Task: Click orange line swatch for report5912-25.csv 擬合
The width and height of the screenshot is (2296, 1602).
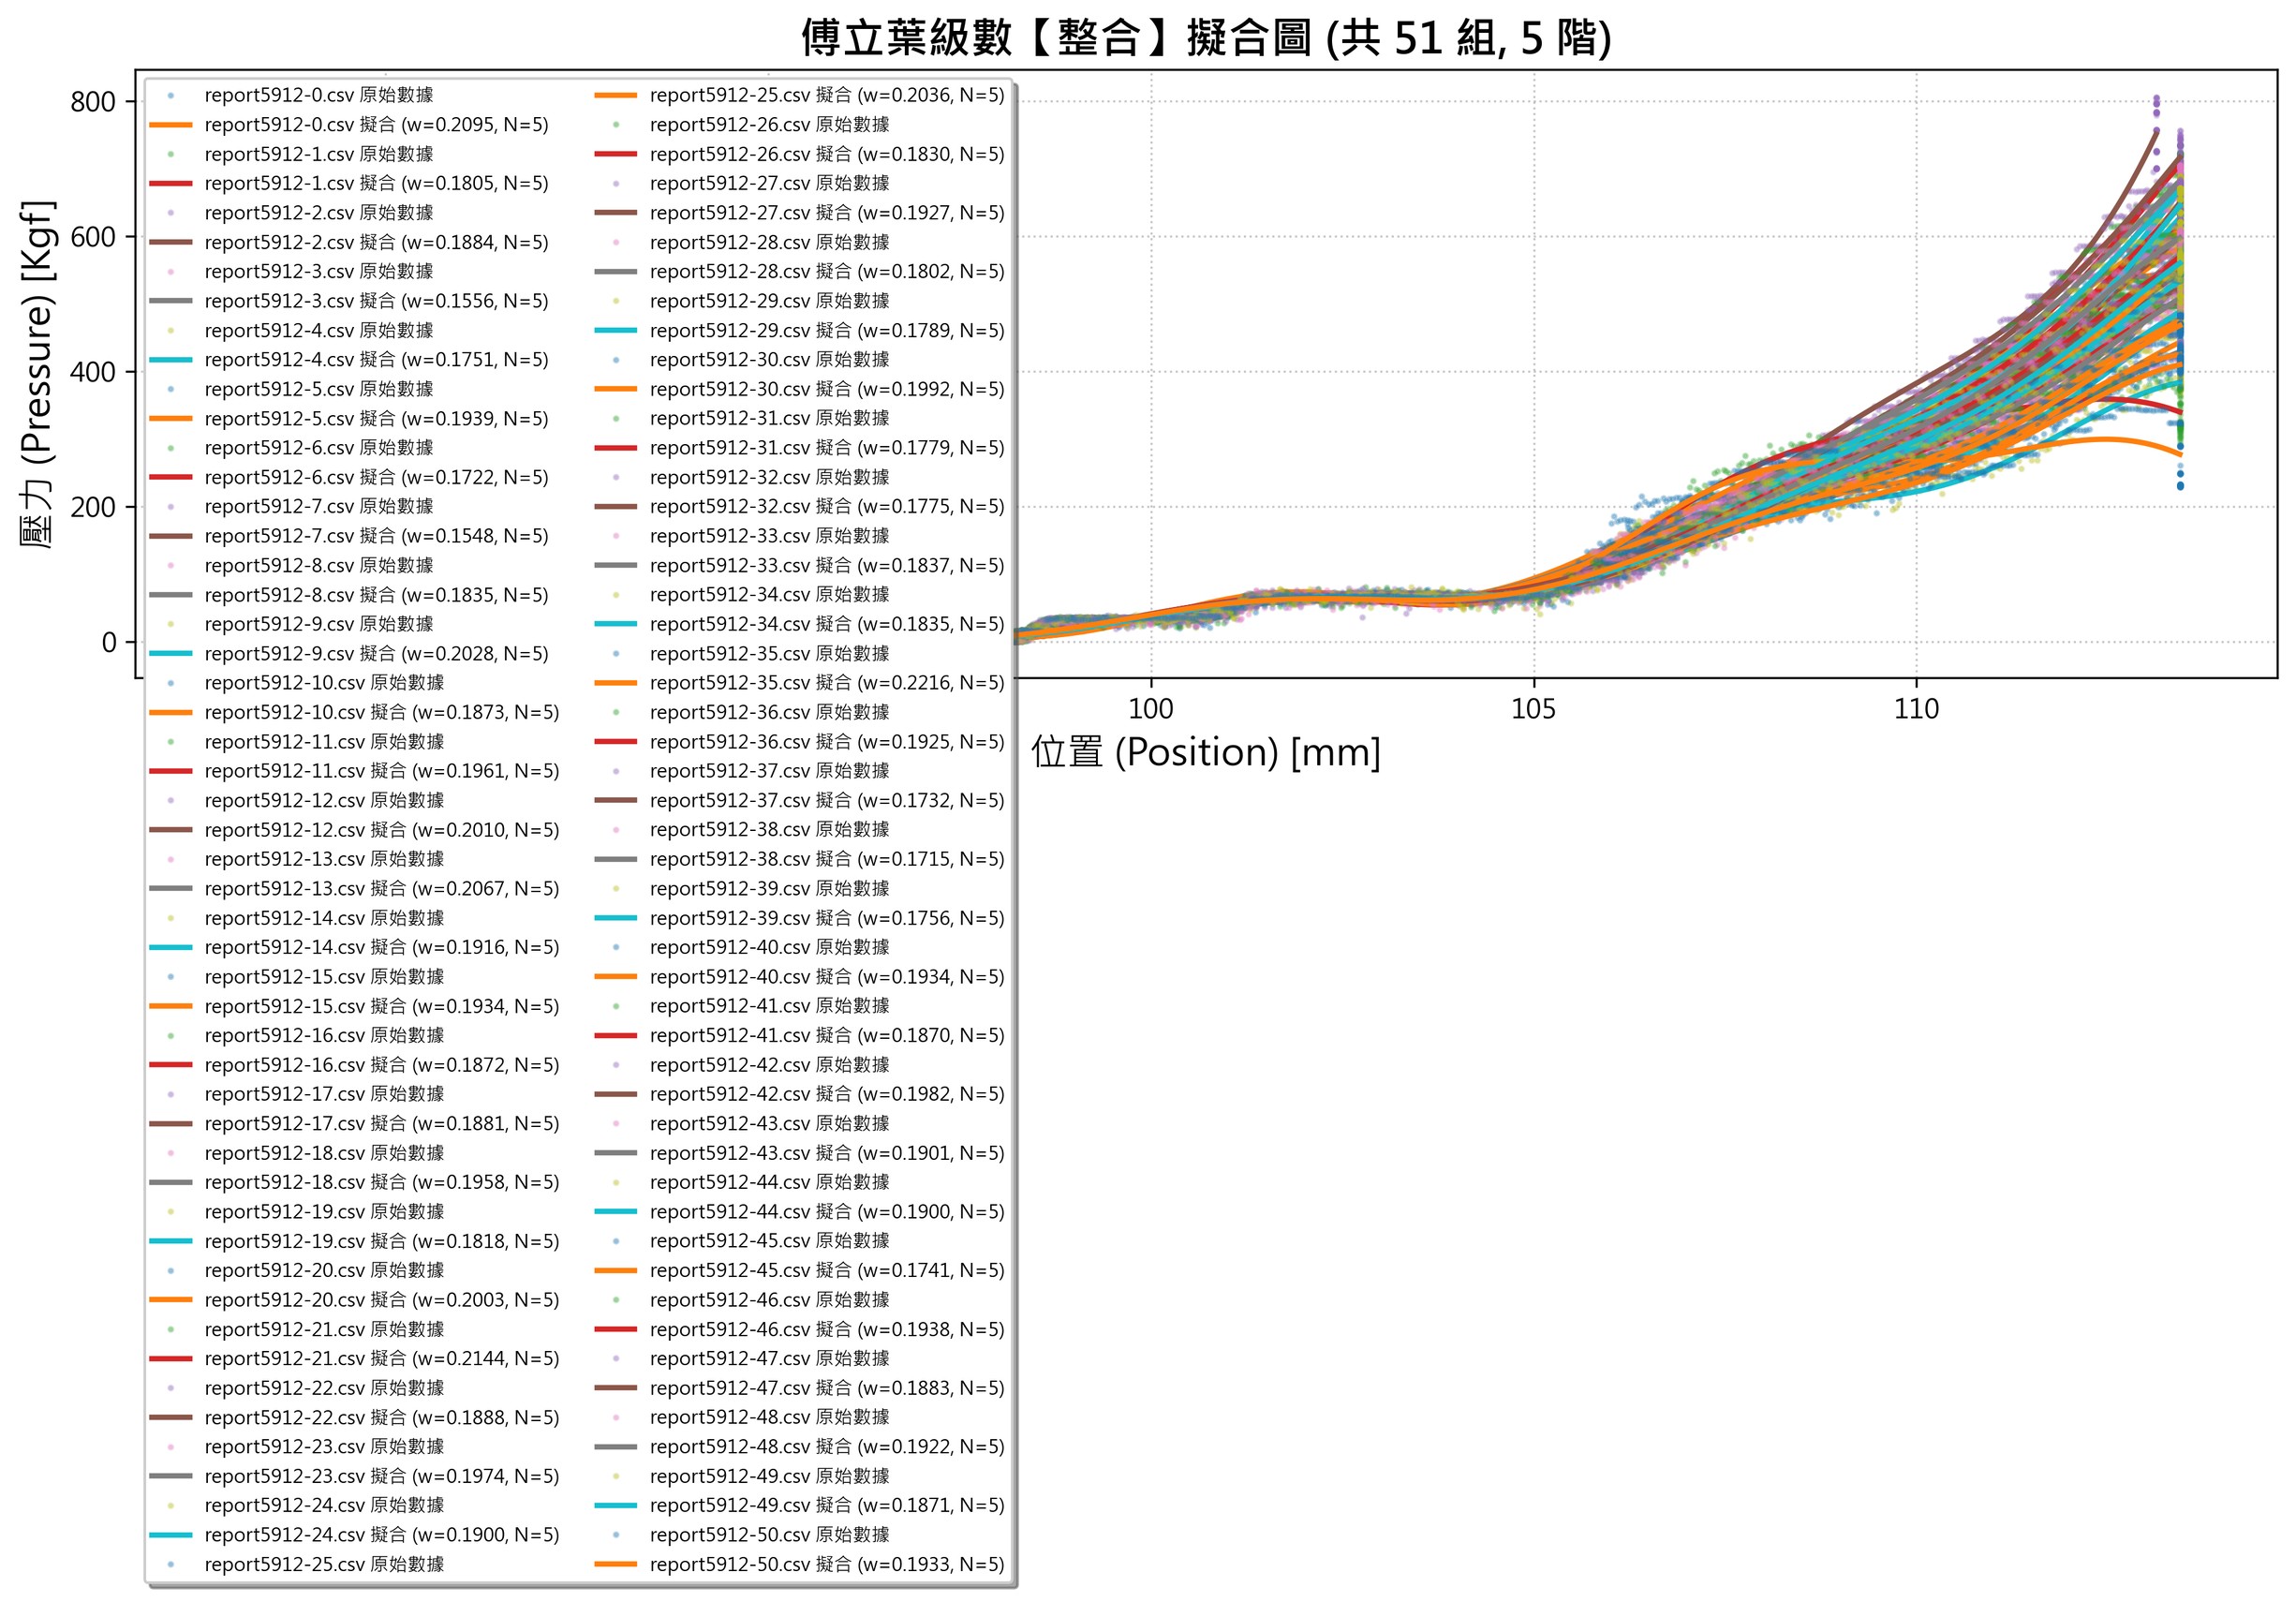Action: (615, 96)
